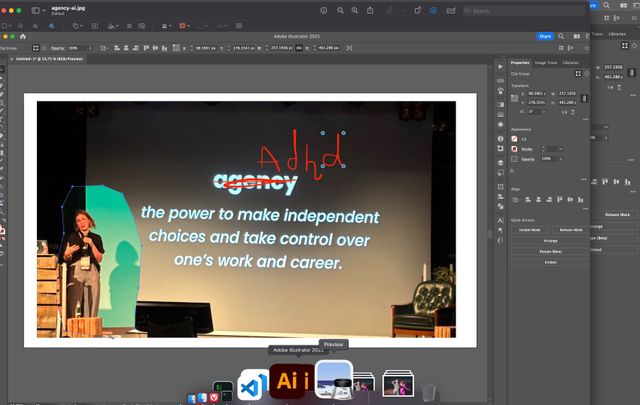Click leftmost horizontal align icon in Properties
The width and height of the screenshot is (640, 405).
(x=528, y=200)
